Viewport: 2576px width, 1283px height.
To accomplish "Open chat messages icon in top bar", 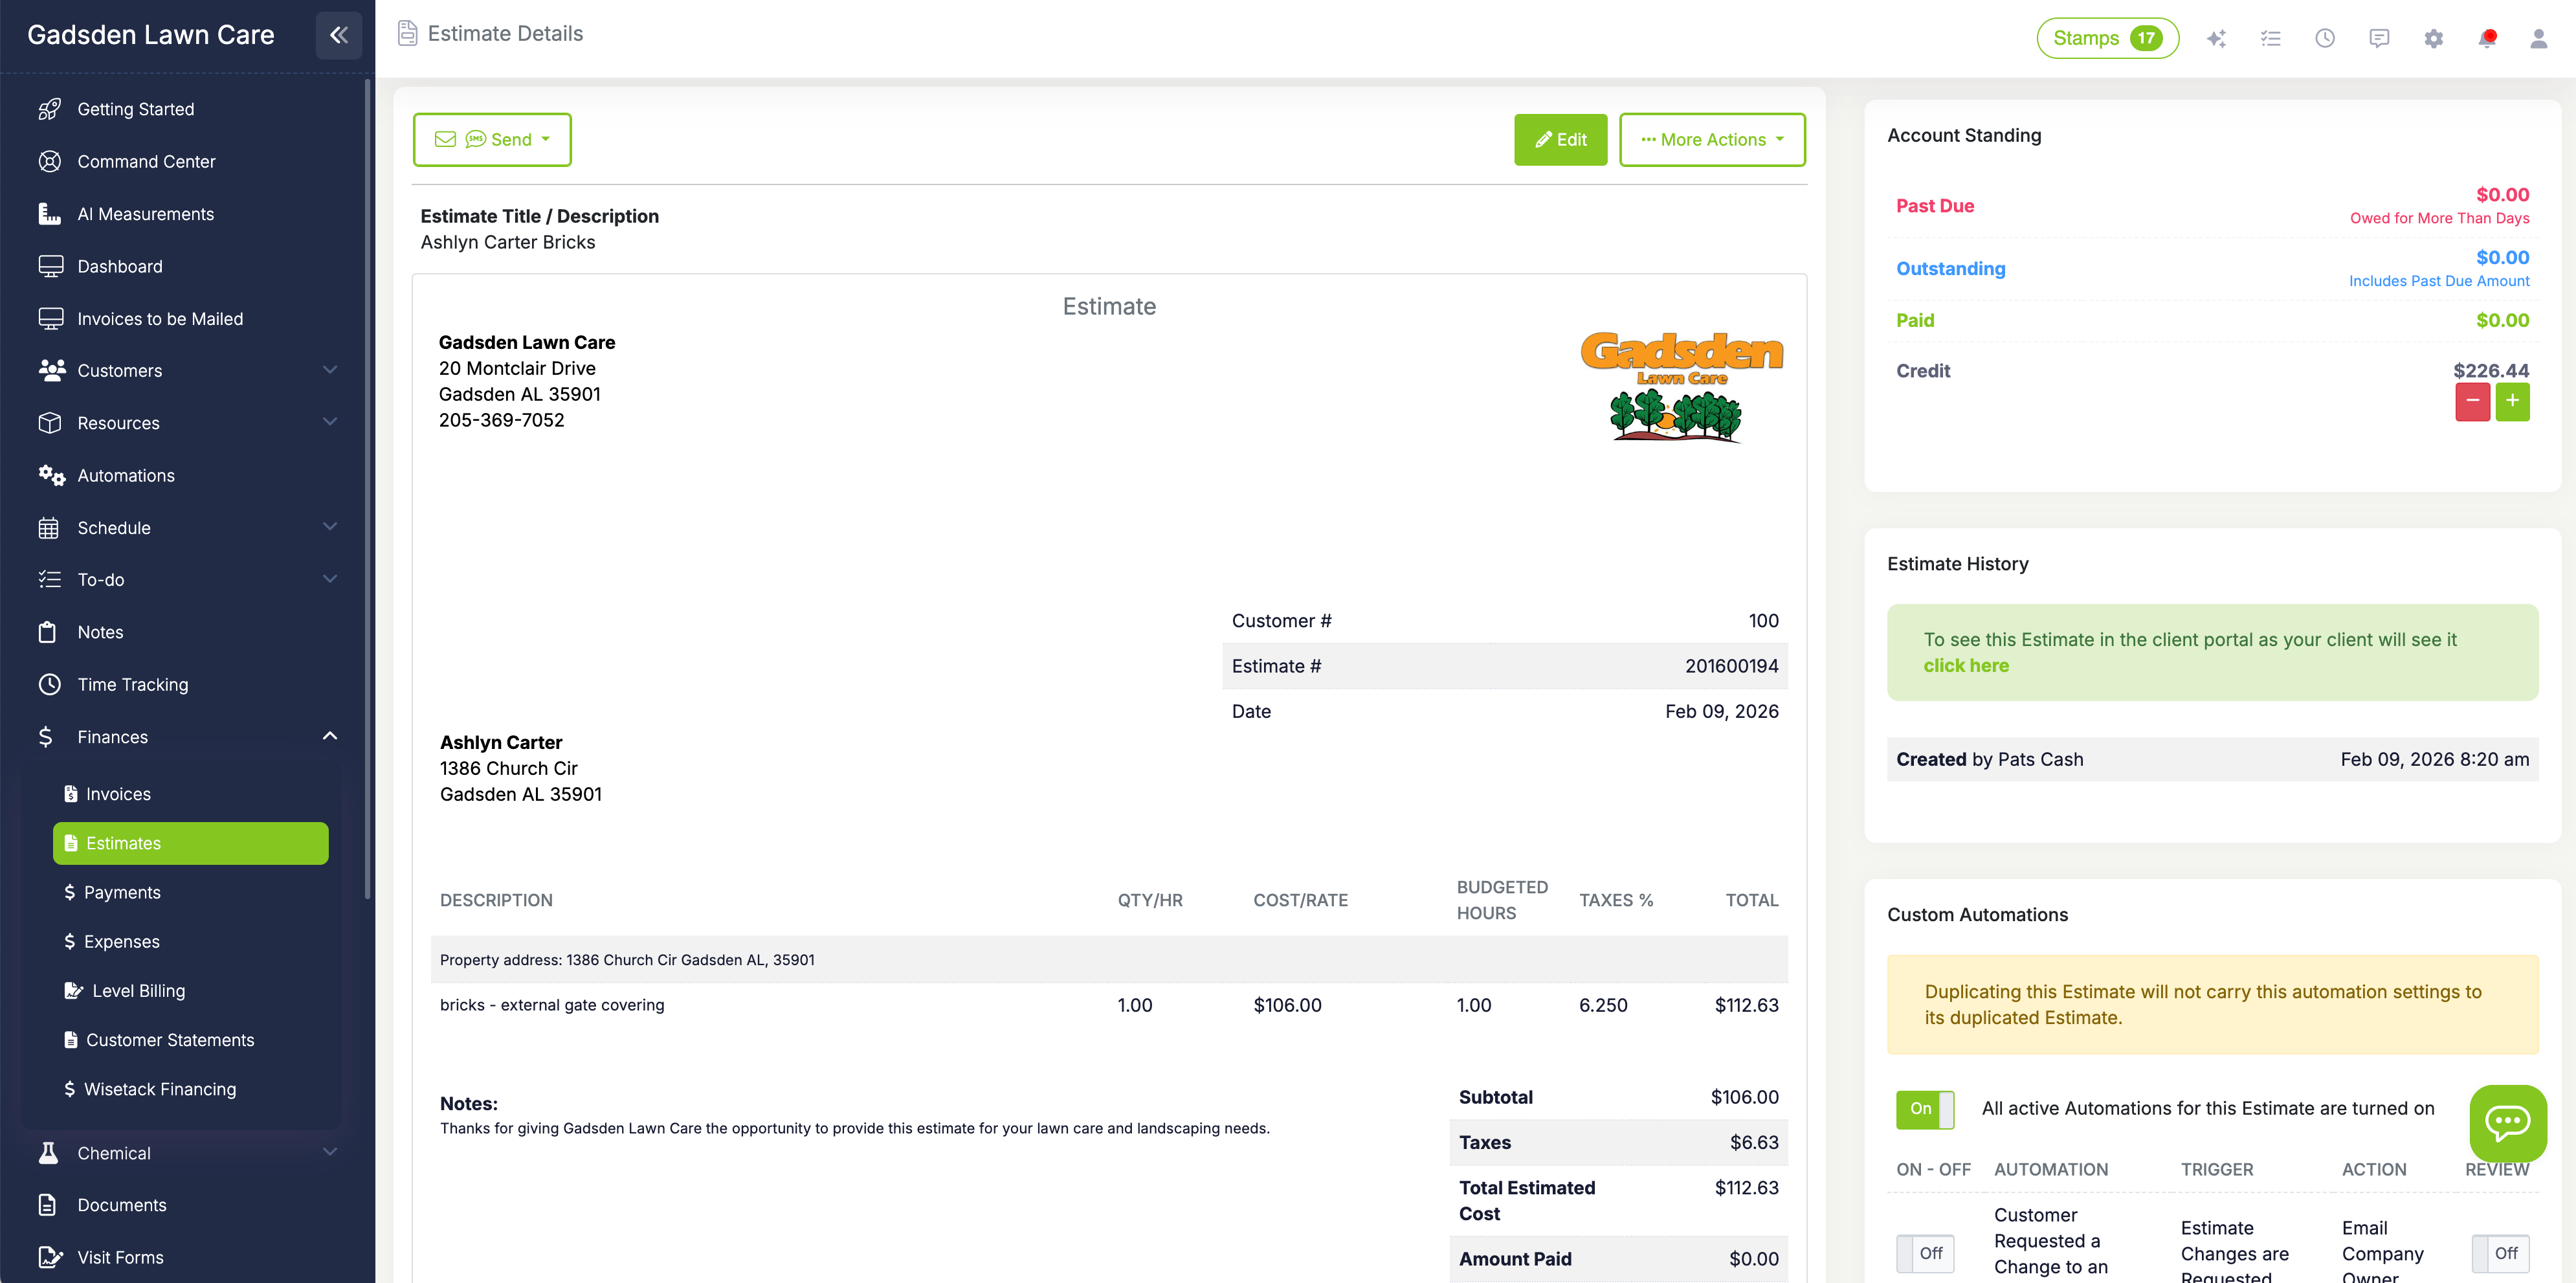I will coord(2379,38).
